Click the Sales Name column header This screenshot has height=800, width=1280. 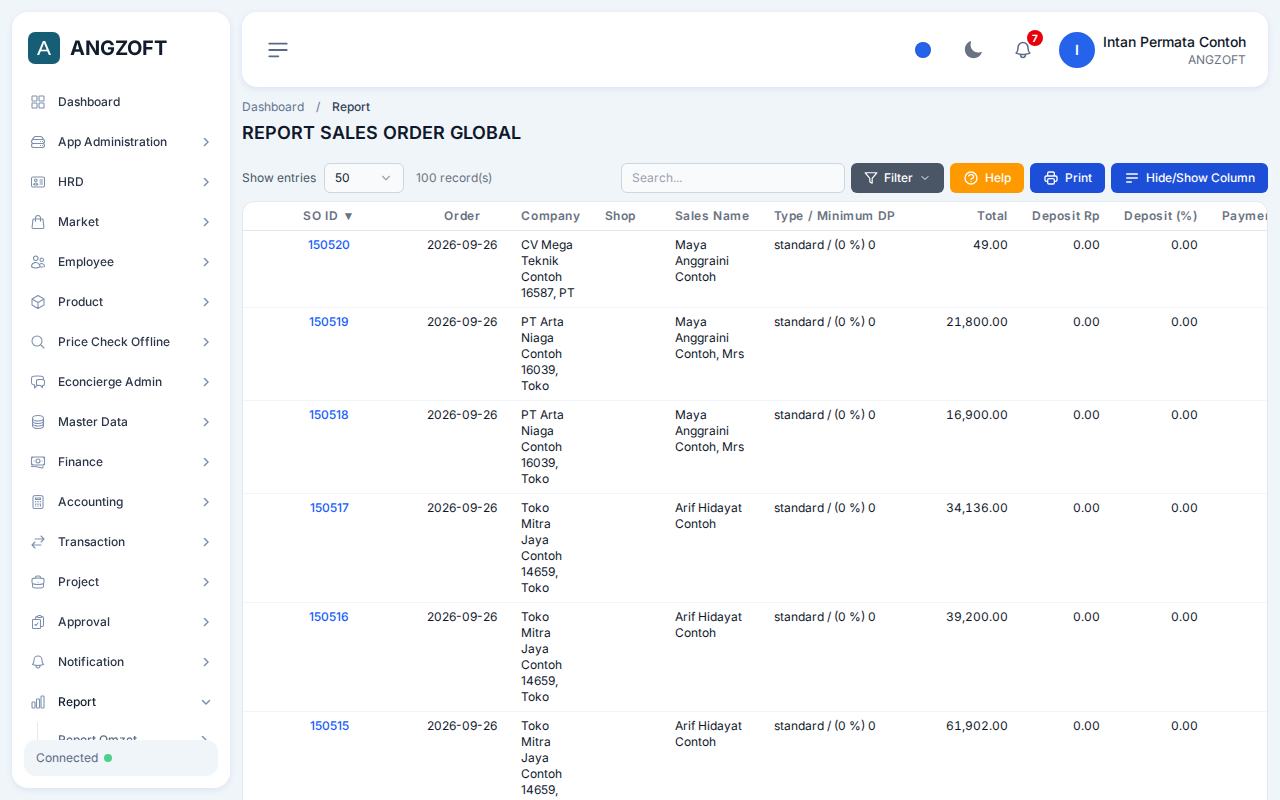pyautogui.click(x=712, y=216)
